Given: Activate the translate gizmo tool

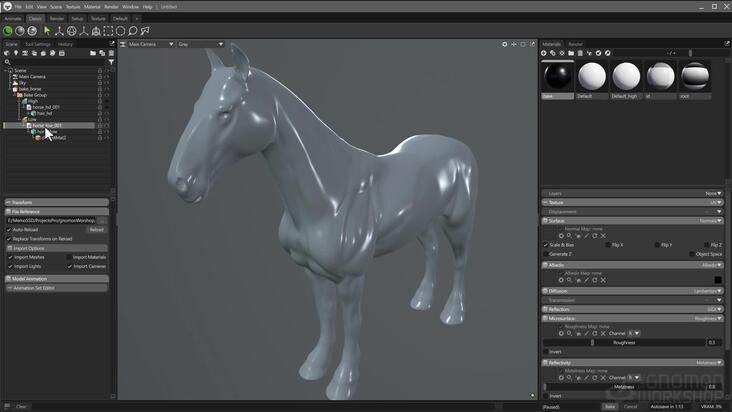Looking at the screenshot, I should point(59,31).
